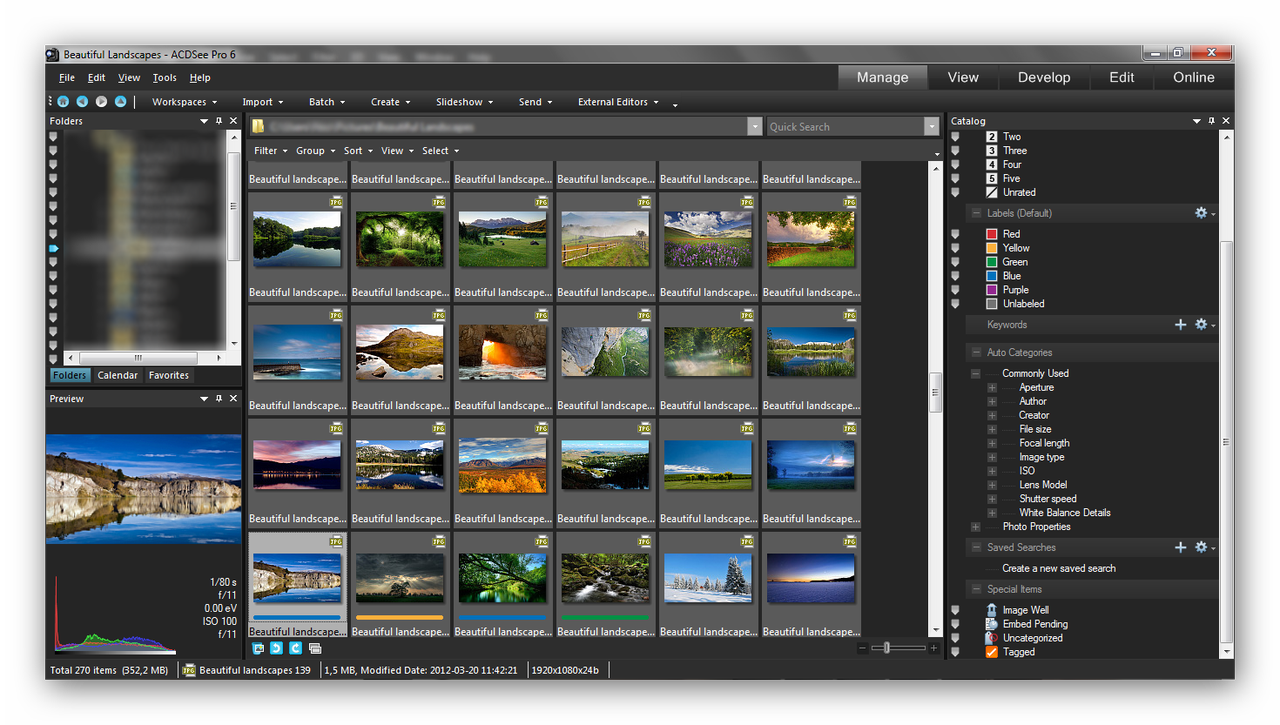
Task: Pin the Preview panel
Action: pyautogui.click(x=219, y=398)
